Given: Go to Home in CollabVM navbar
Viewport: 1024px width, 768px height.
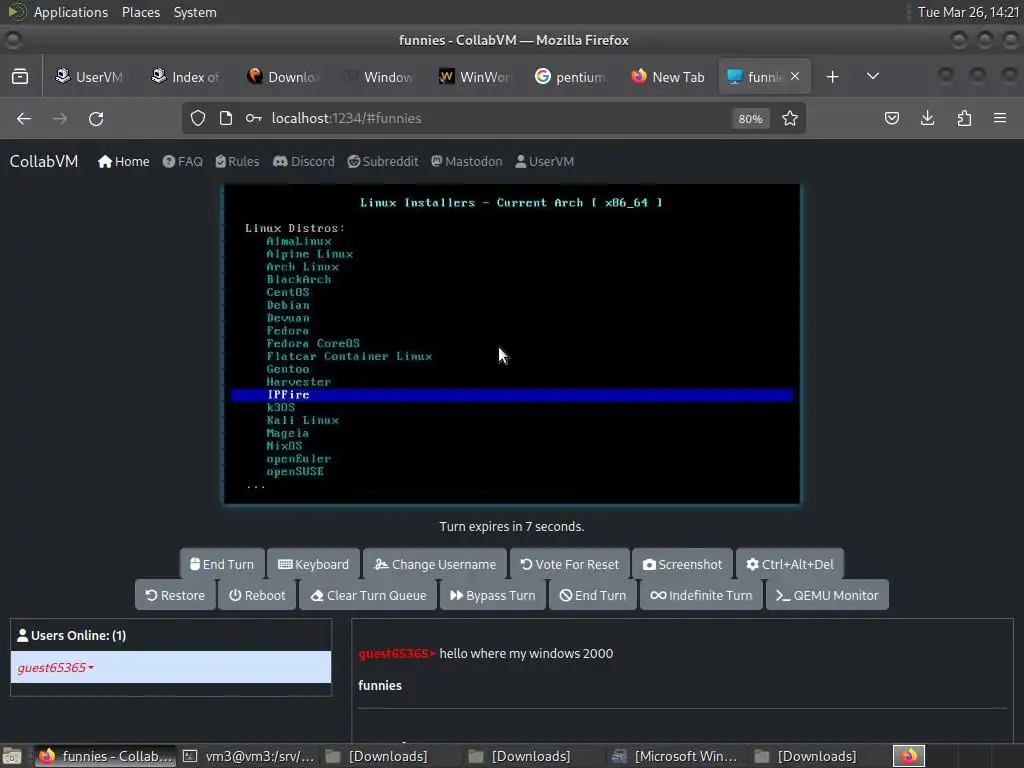Looking at the screenshot, I should click(123, 161).
